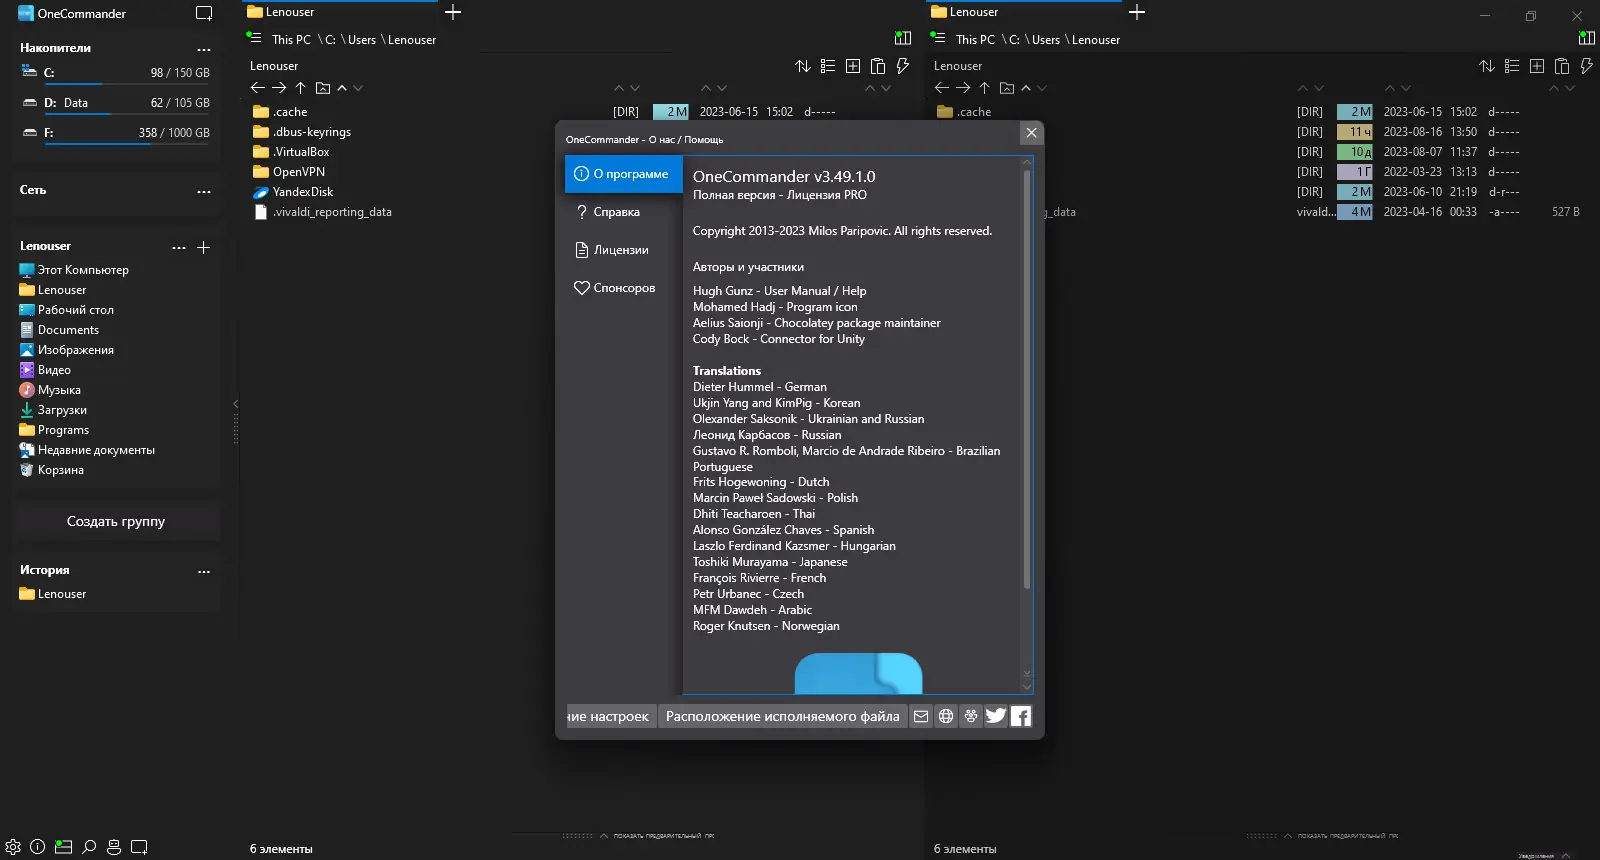The image size is (1600, 860).
Task: Open drive C: in the sidebar
Action: 116,74
